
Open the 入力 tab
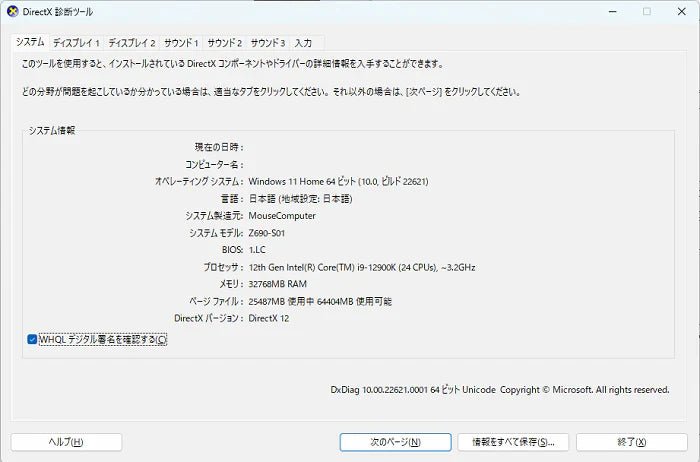(x=304, y=43)
